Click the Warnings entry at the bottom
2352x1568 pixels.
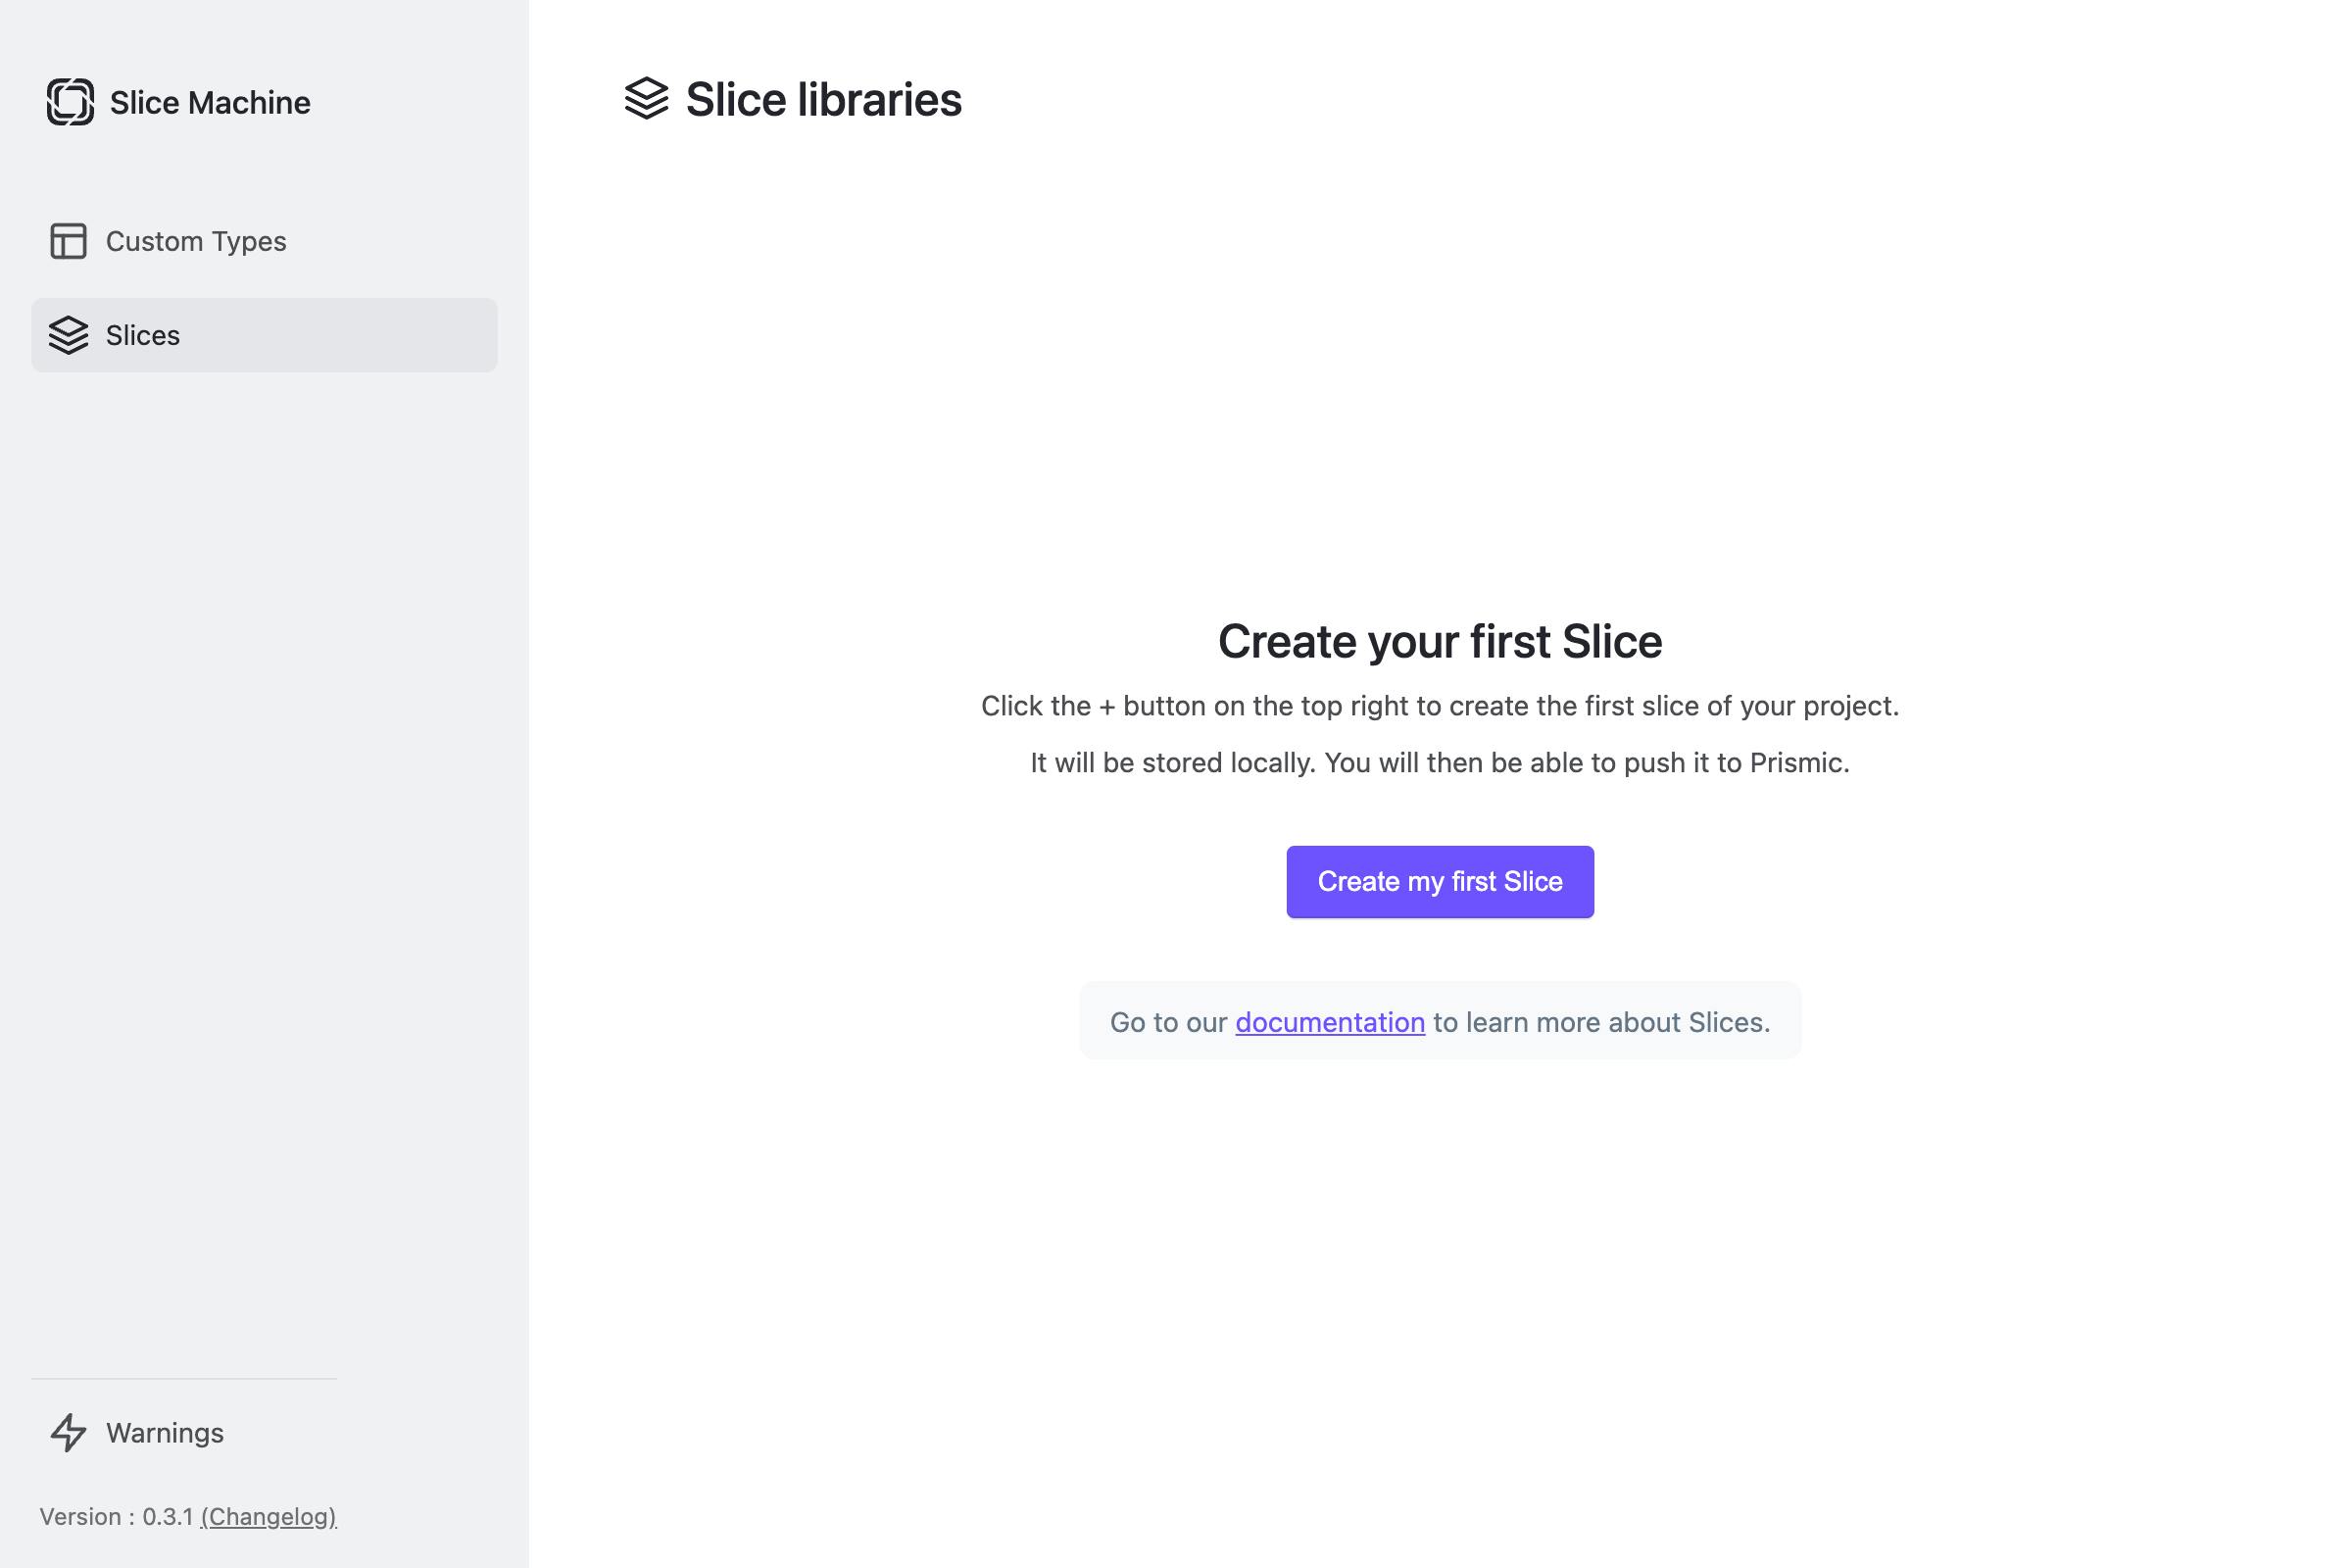click(x=164, y=1433)
